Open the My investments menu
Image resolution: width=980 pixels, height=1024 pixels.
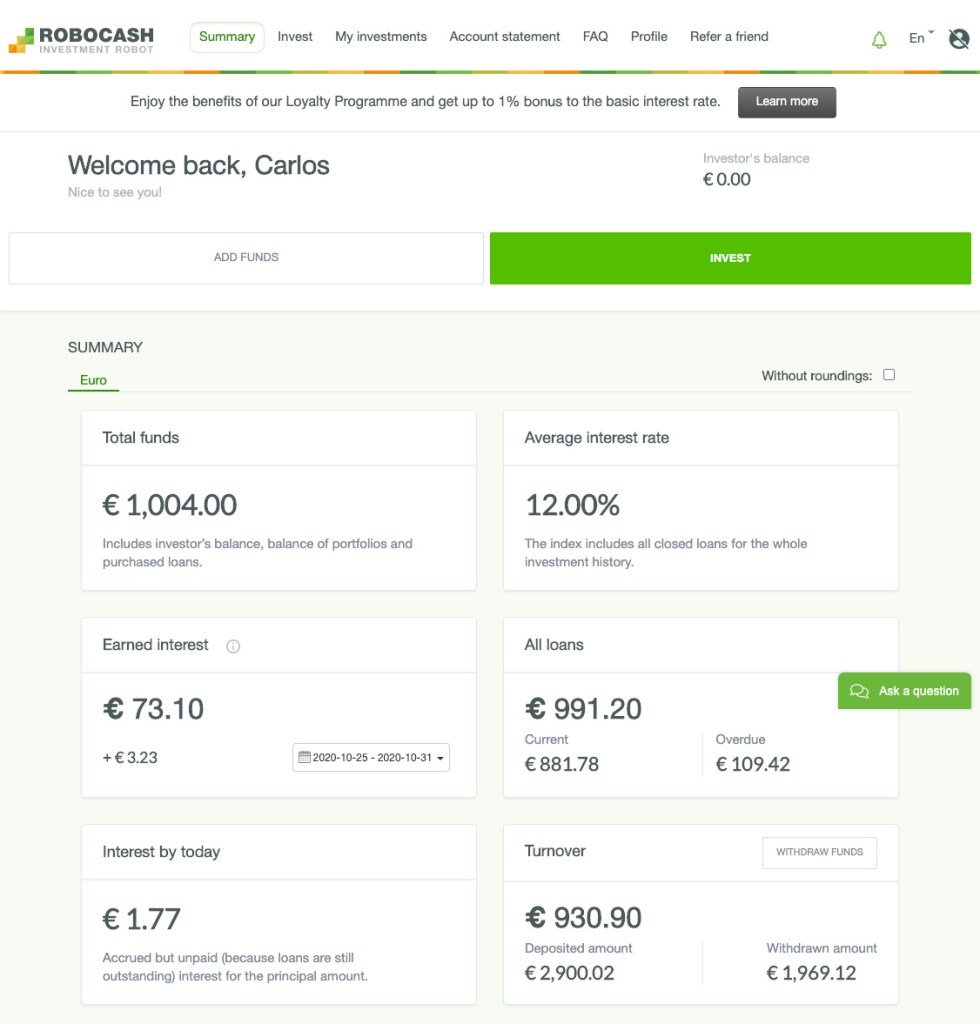coord(381,36)
